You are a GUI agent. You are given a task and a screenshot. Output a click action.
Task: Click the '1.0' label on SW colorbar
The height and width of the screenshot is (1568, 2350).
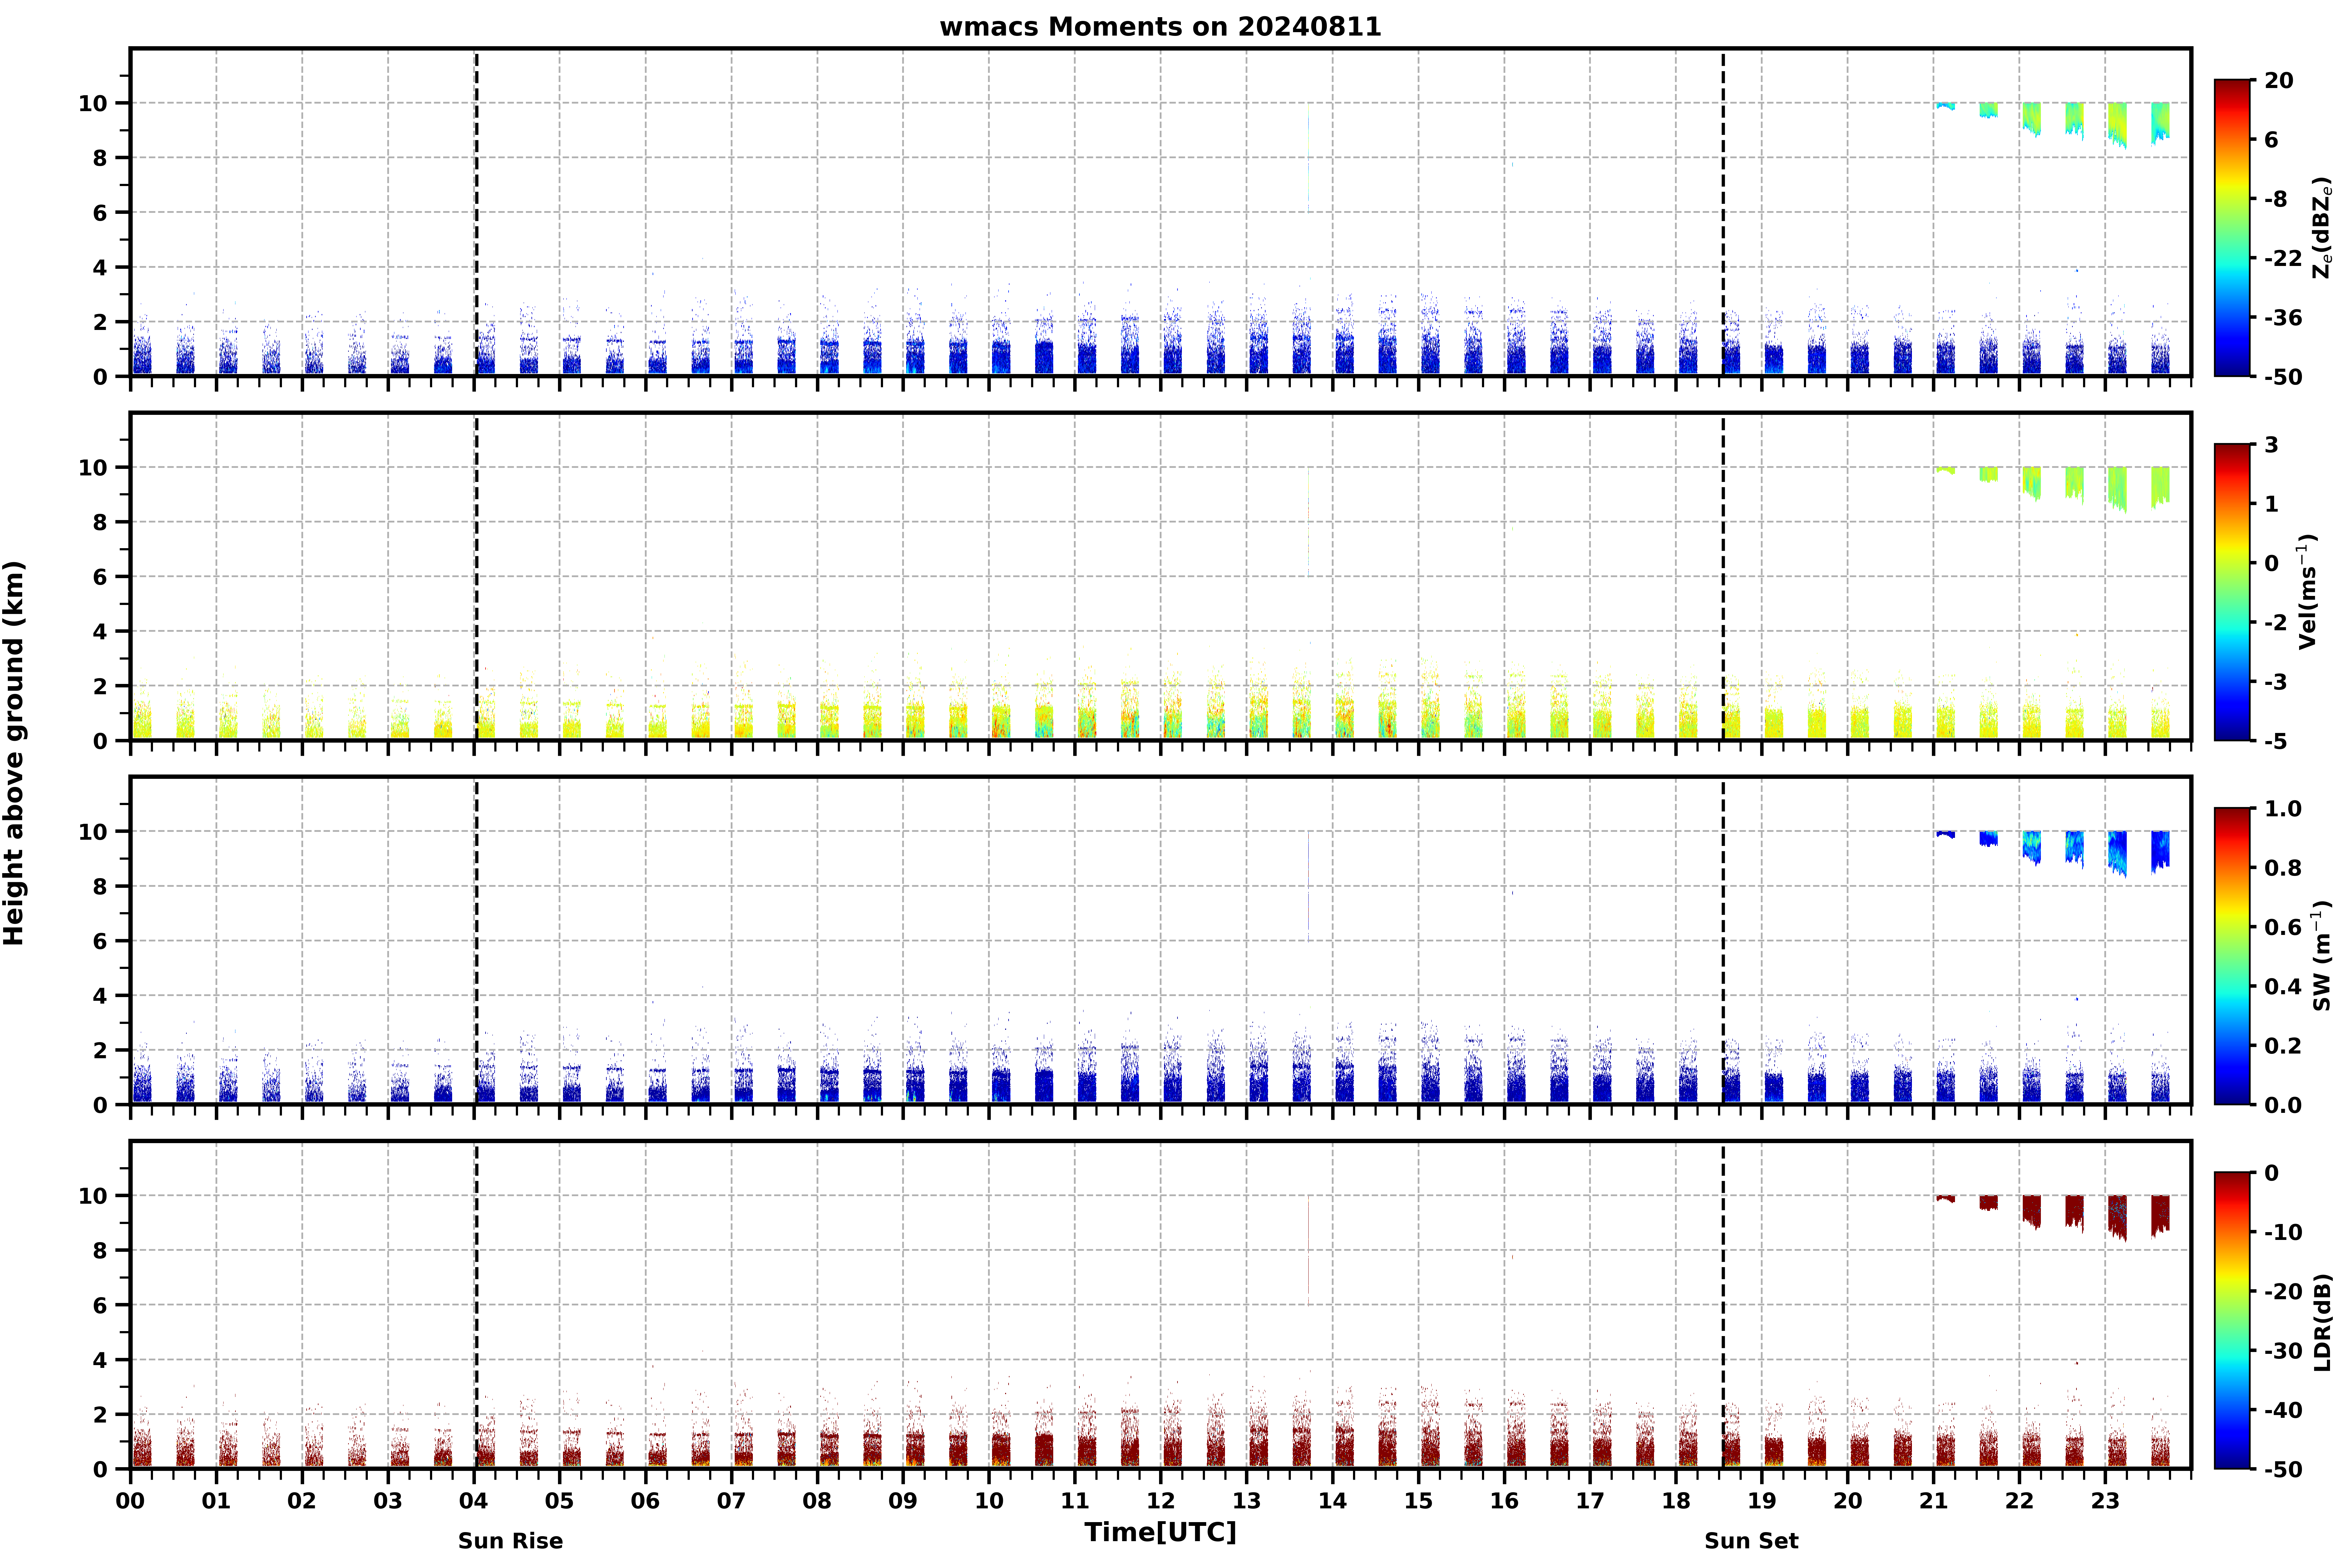[x=2283, y=808]
